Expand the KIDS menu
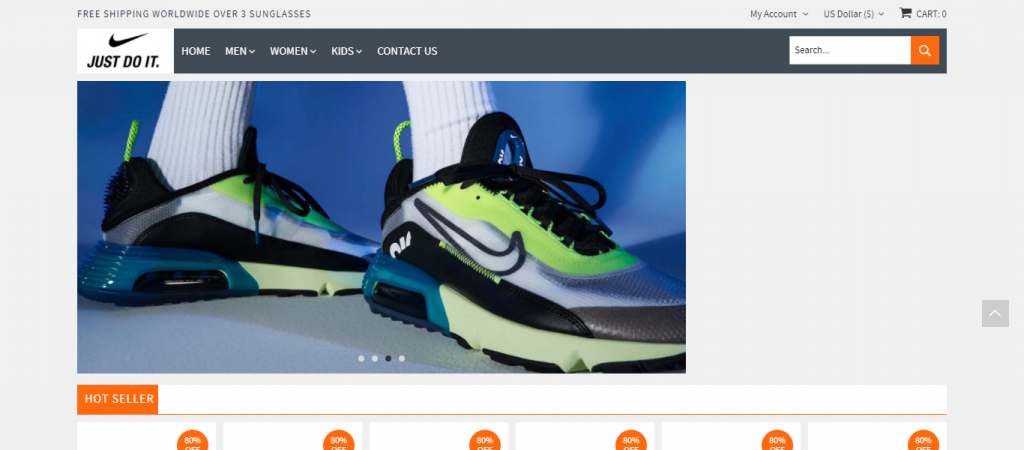This screenshot has height=450, width=1024. pos(346,51)
